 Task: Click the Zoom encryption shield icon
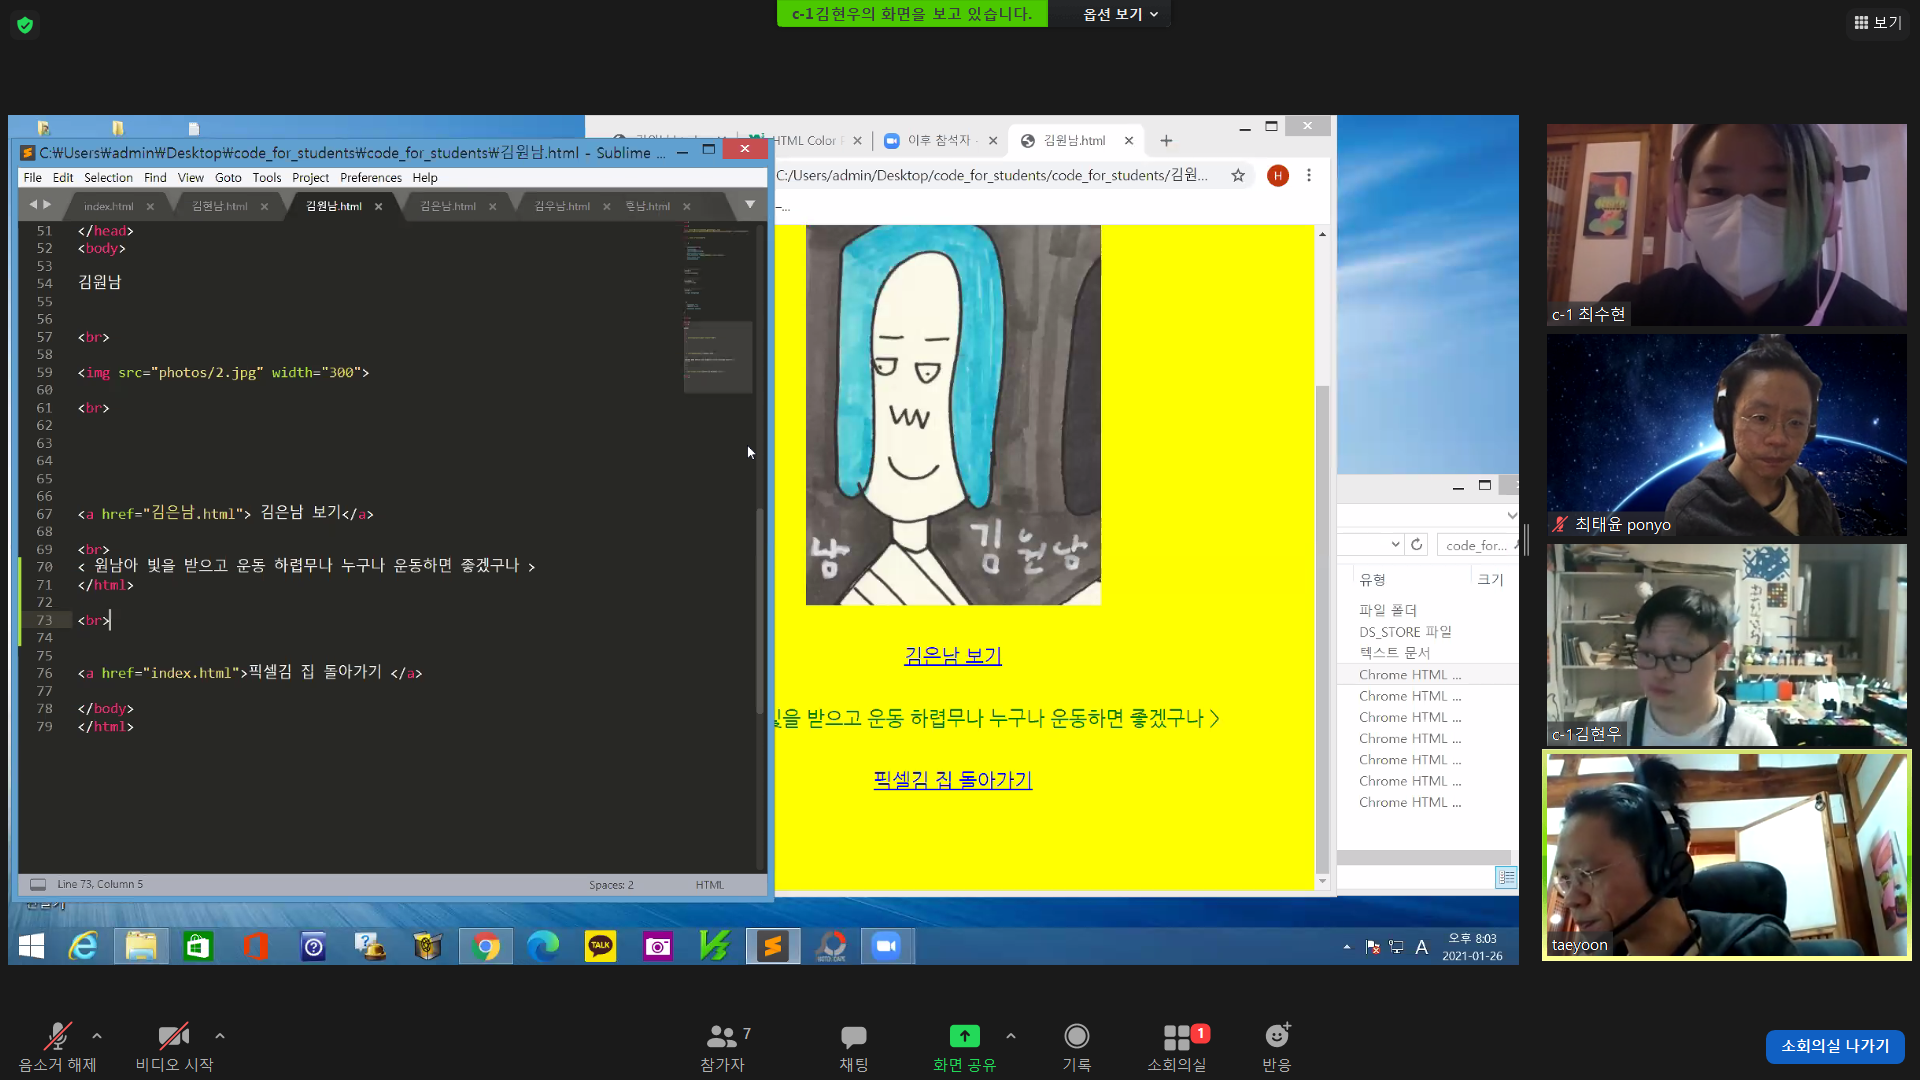tap(25, 25)
